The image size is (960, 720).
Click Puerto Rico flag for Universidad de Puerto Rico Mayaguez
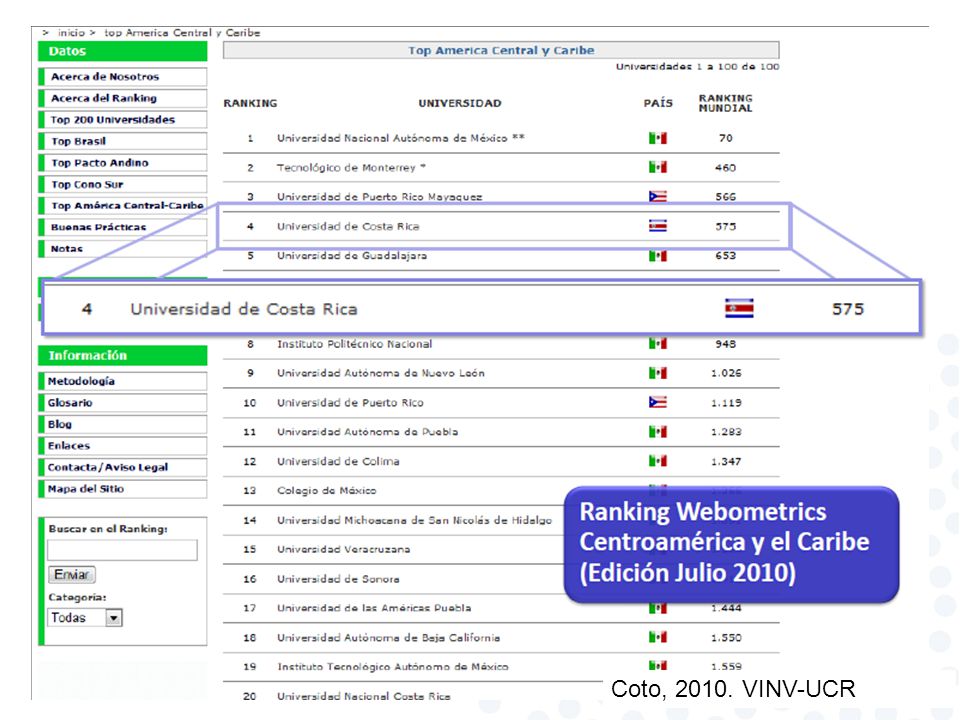coord(658,196)
